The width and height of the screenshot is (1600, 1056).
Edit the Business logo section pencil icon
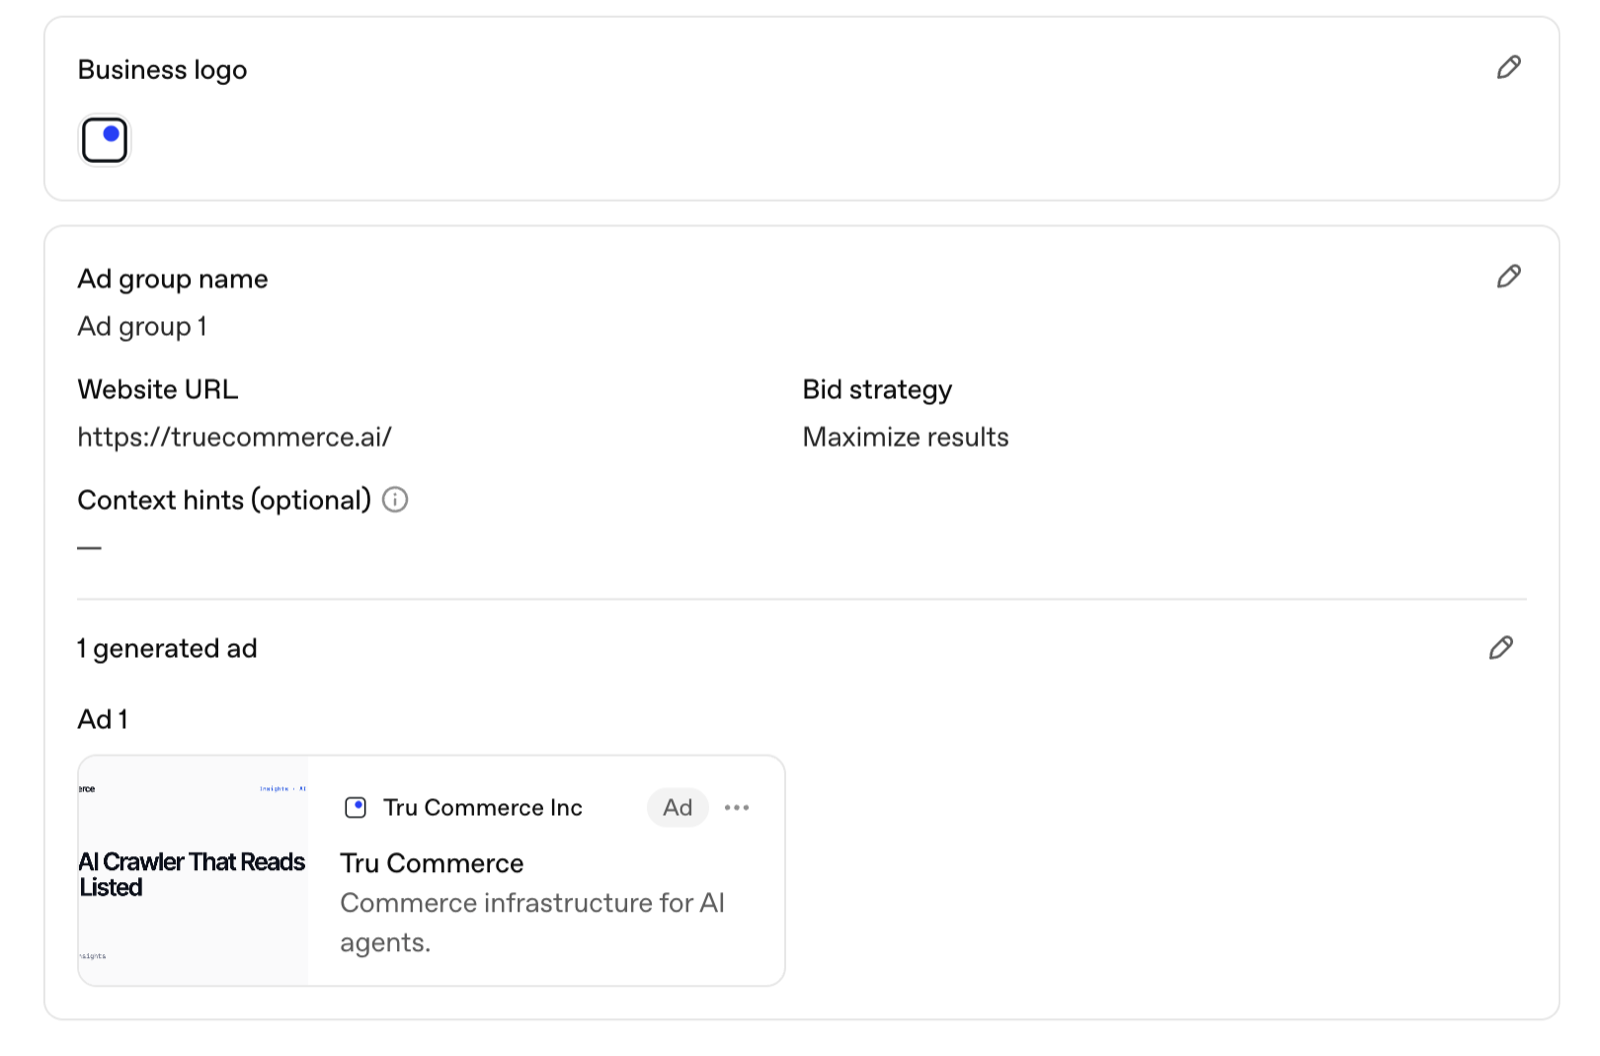[x=1509, y=67]
